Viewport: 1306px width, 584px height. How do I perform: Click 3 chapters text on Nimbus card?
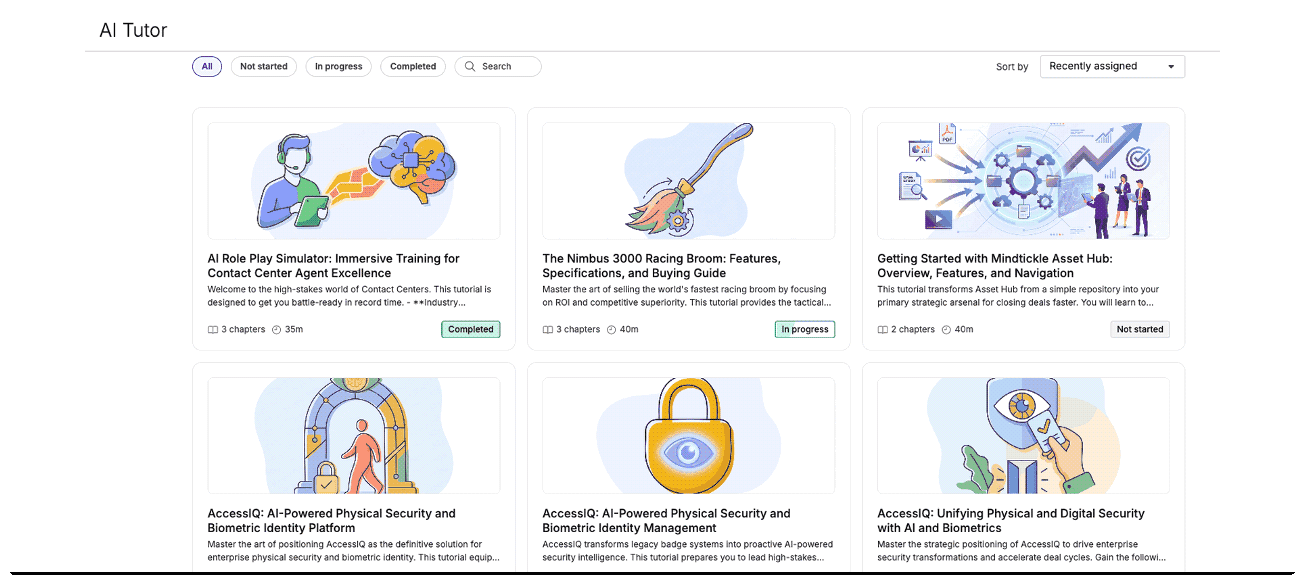click(579, 330)
